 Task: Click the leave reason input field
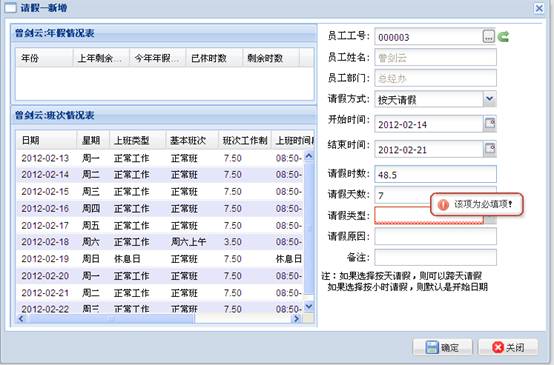click(435, 236)
